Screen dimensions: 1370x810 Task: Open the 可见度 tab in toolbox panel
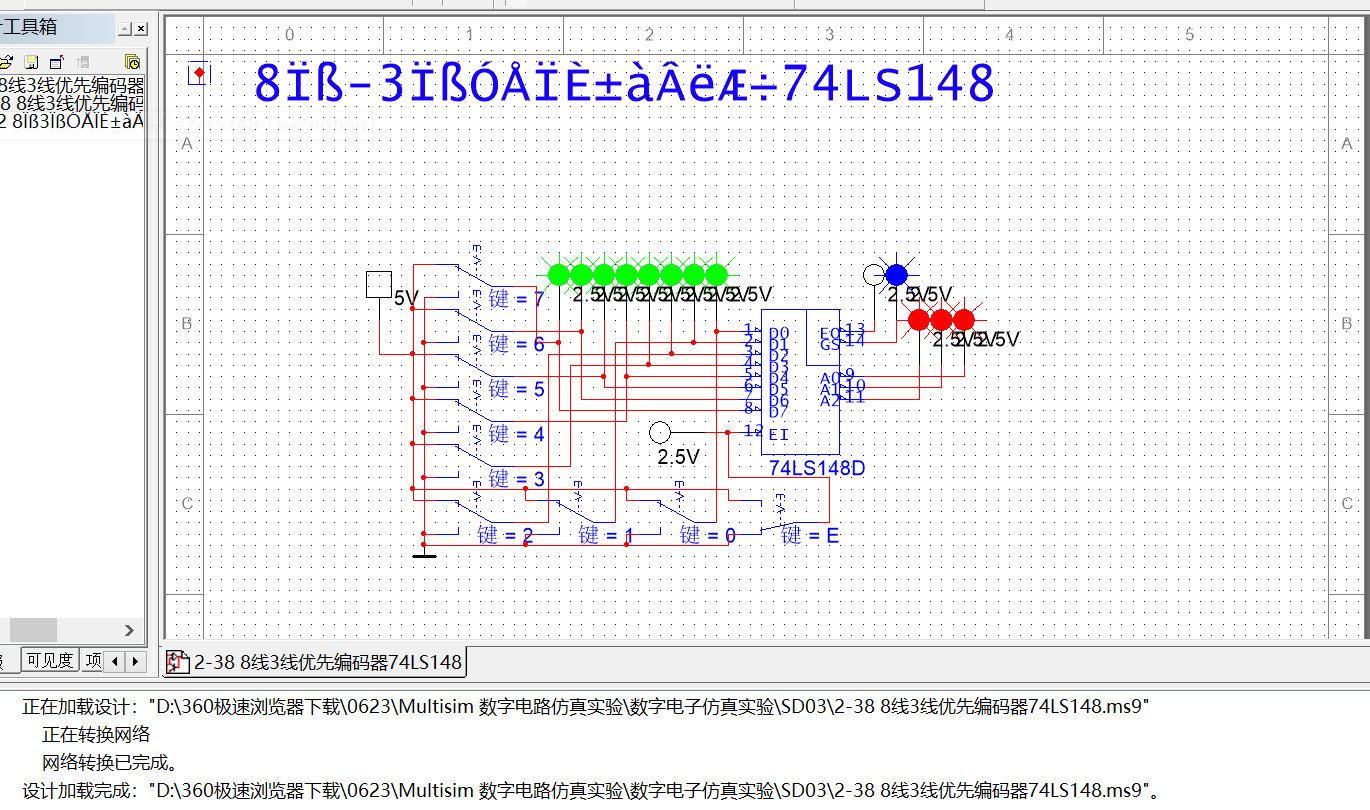(50, 660)
